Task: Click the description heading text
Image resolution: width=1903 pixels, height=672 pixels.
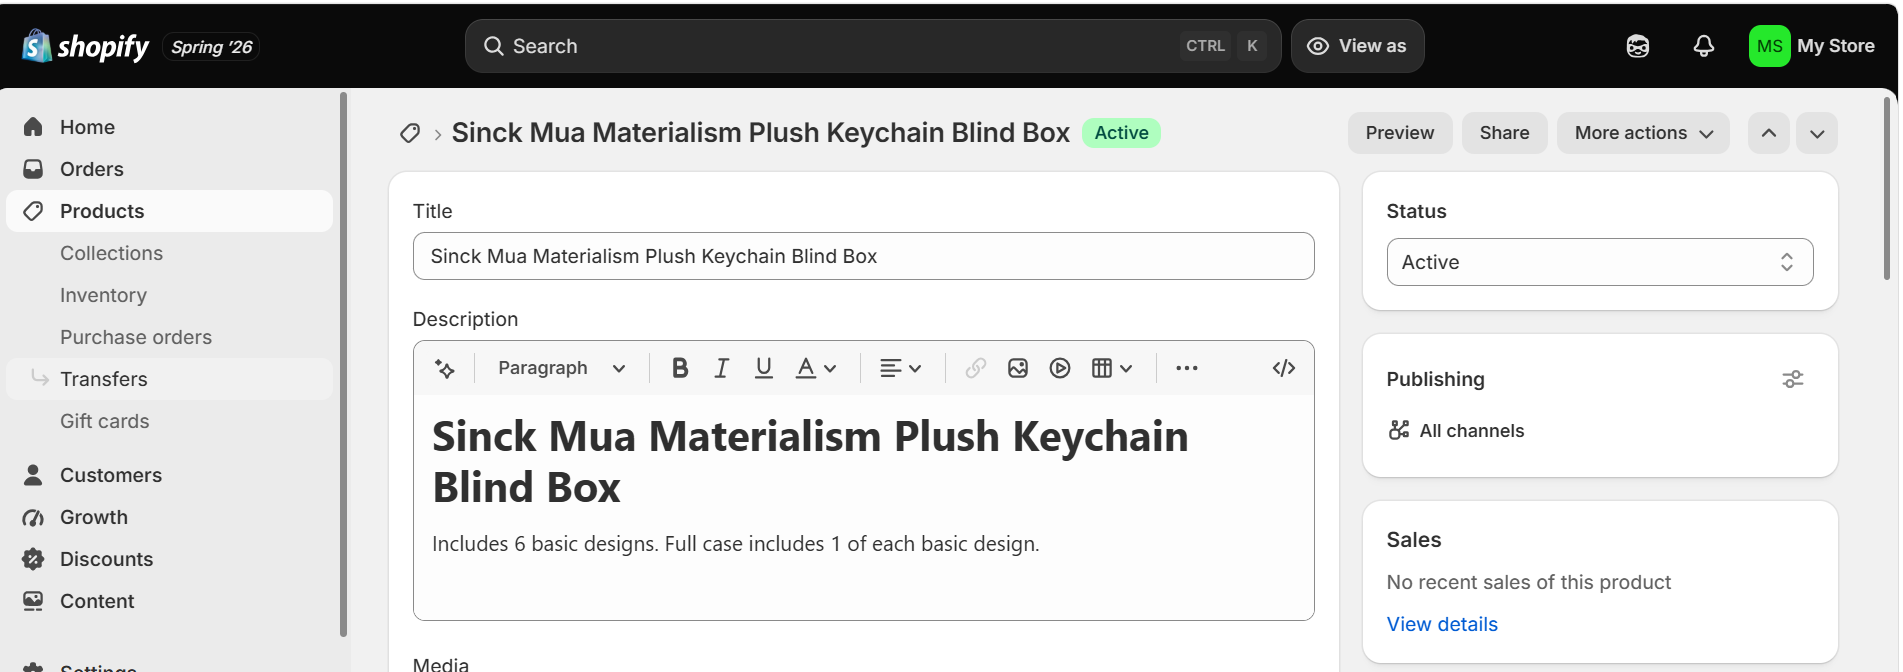Action: pos(810,462)
